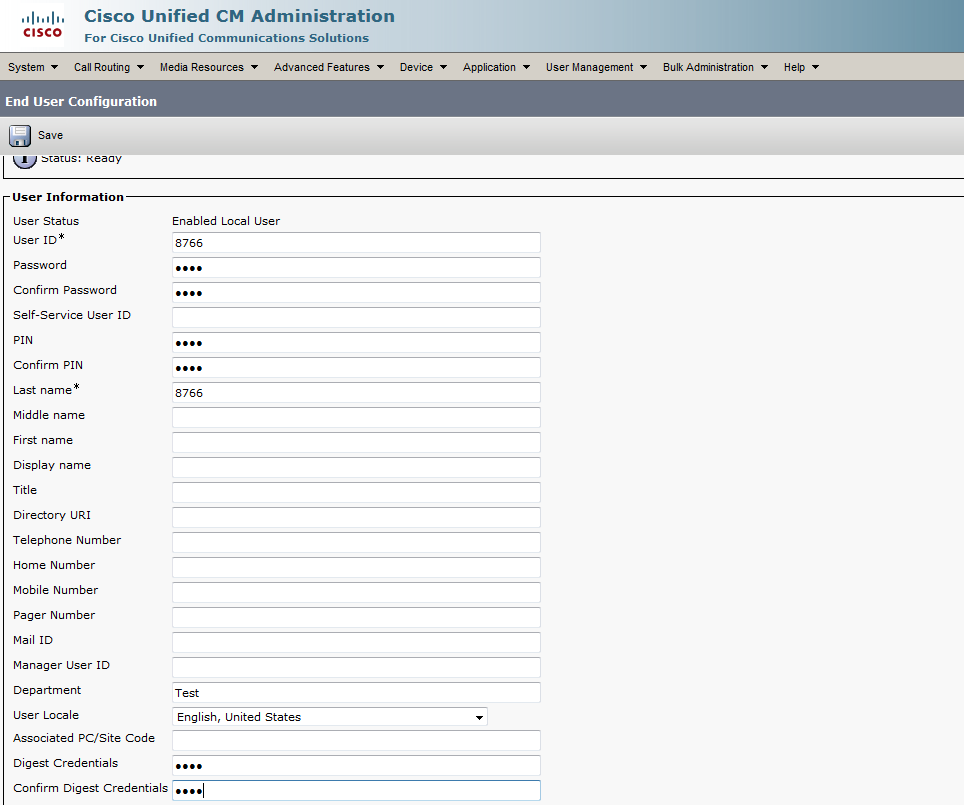Open the User Management menu
964x805 pixels.
point(596,67)
